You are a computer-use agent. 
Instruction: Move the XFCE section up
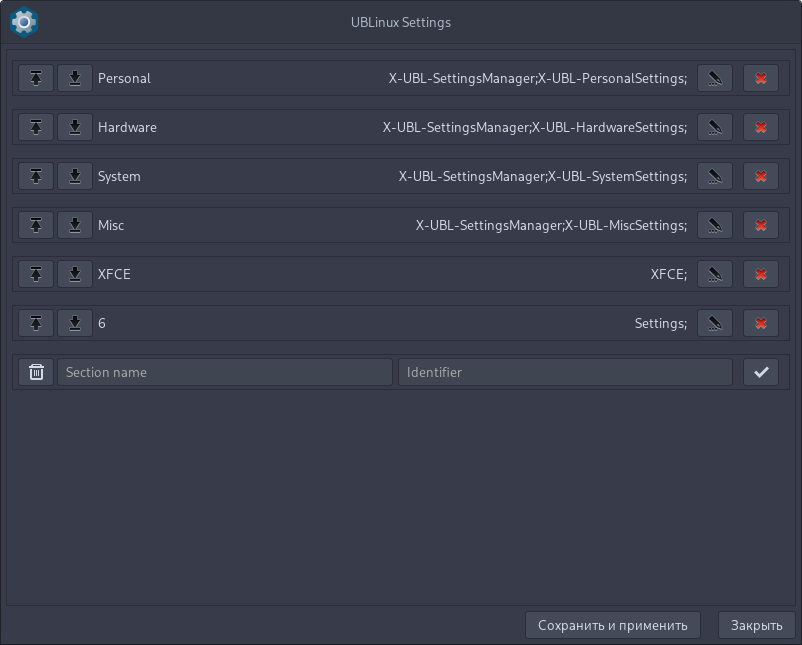click(x=36, y=274)
